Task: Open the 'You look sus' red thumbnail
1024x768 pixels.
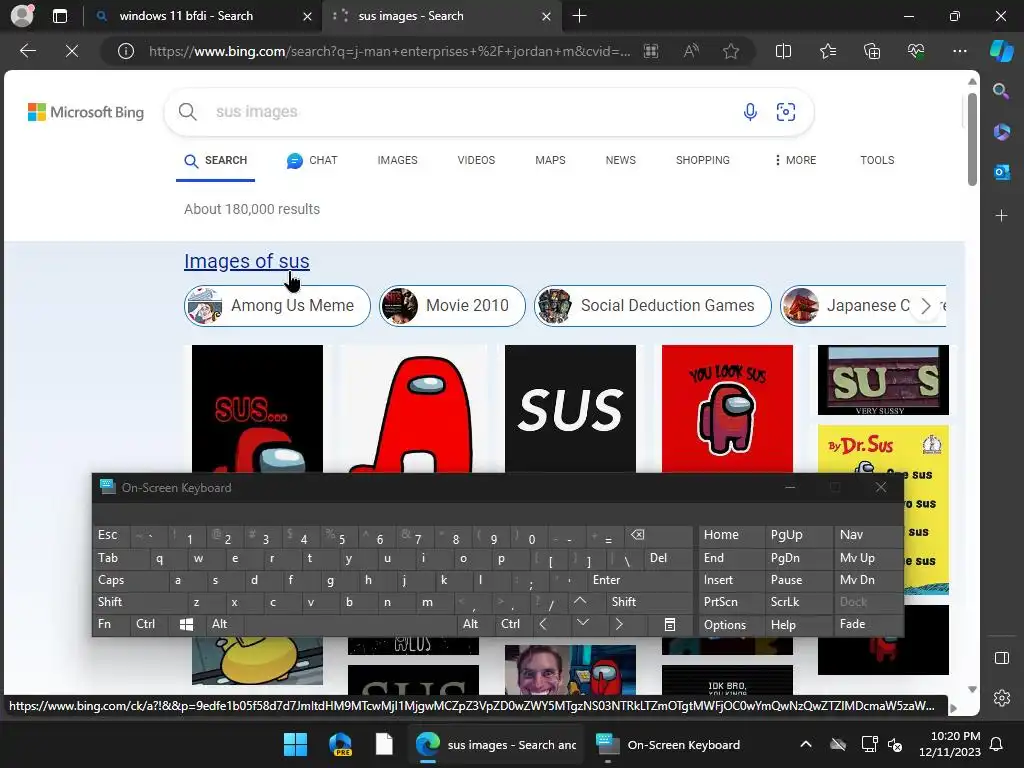Action: click(x=727, y=408)
